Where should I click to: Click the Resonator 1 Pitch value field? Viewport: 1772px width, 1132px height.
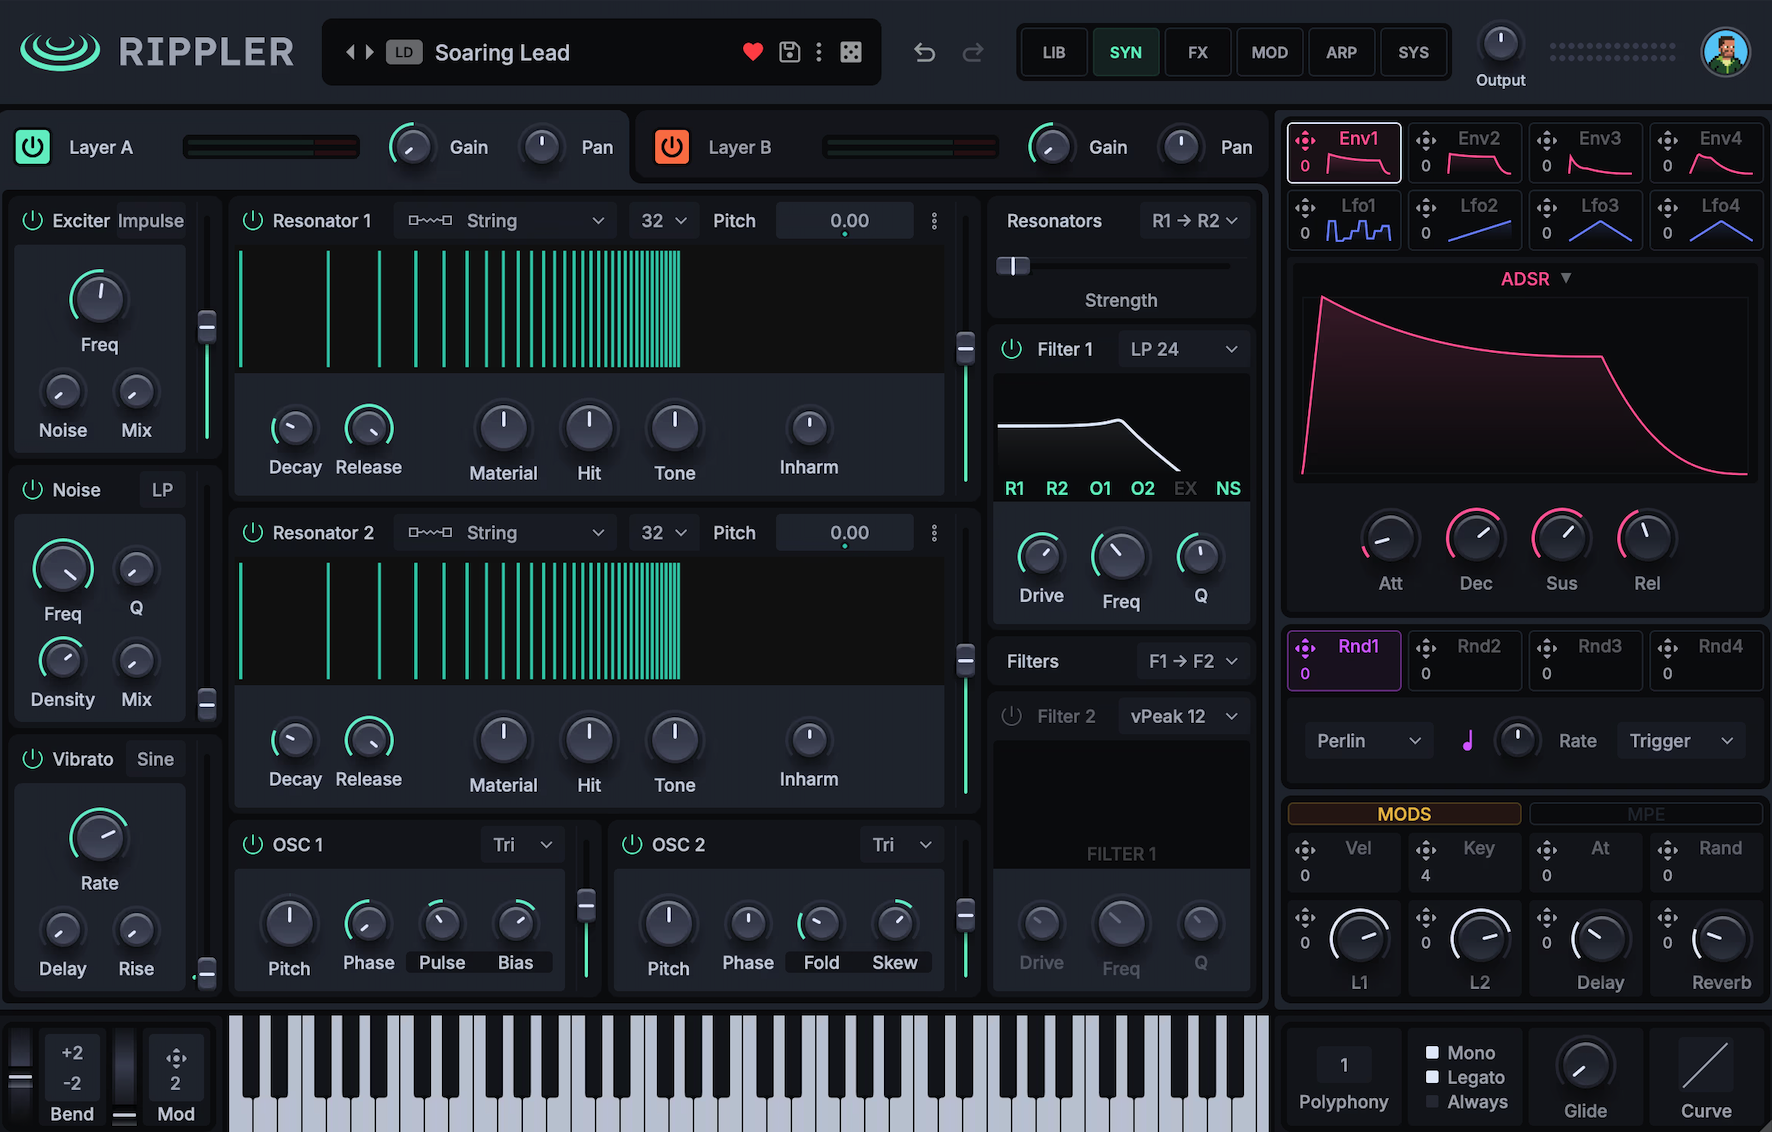coord(845,221)
